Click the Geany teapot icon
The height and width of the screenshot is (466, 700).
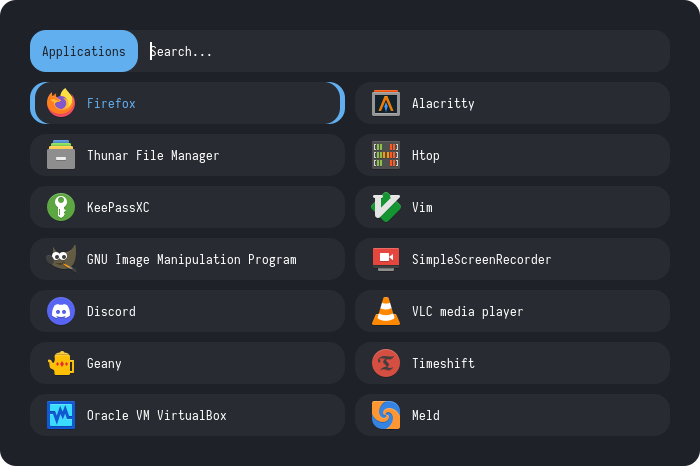click(x=61, y=363)
